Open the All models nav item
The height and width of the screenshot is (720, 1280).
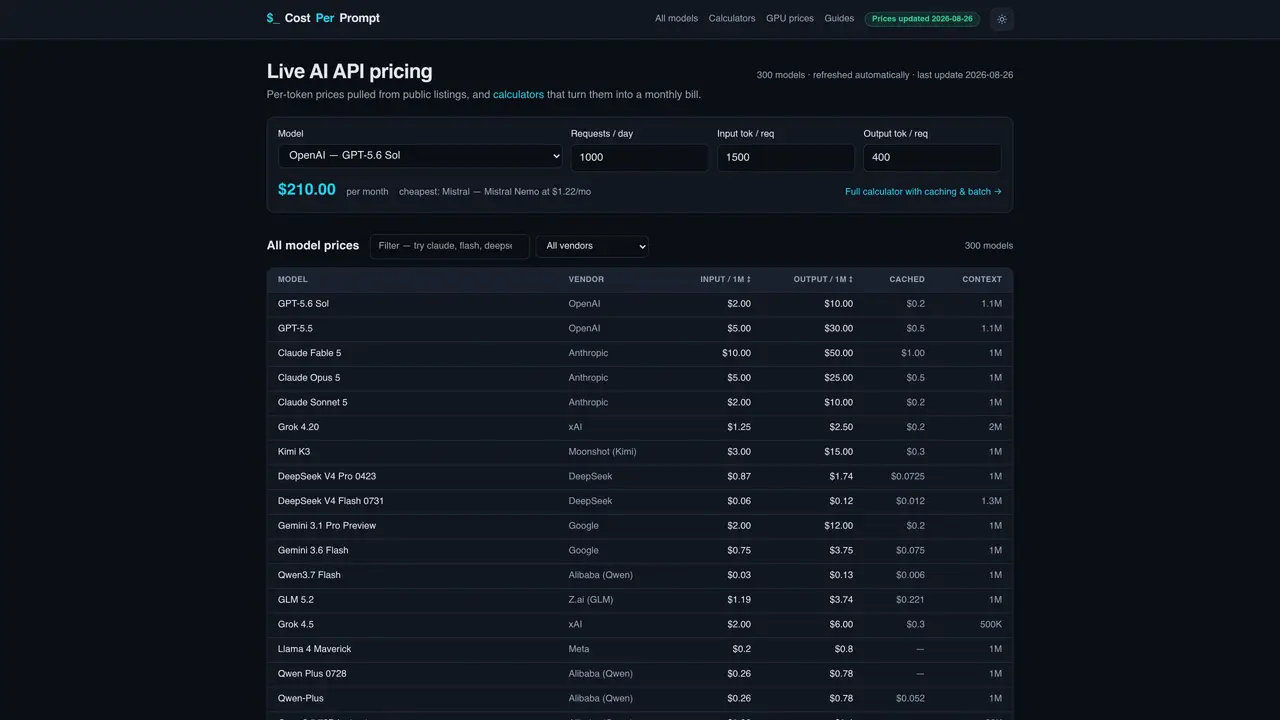click(x=676, y=19)
